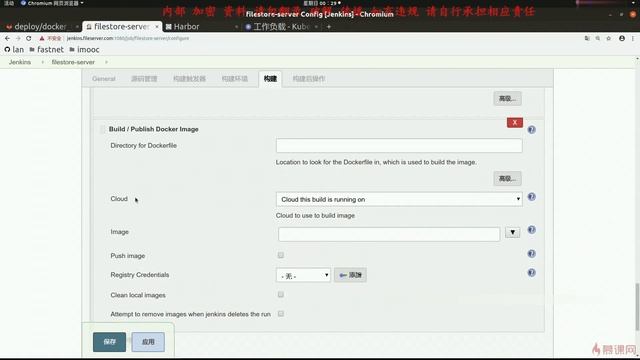Switch to the deploy/docker browser tab
Image resolution: width=640 pixels, height=360 pixels.
(41, 27)
